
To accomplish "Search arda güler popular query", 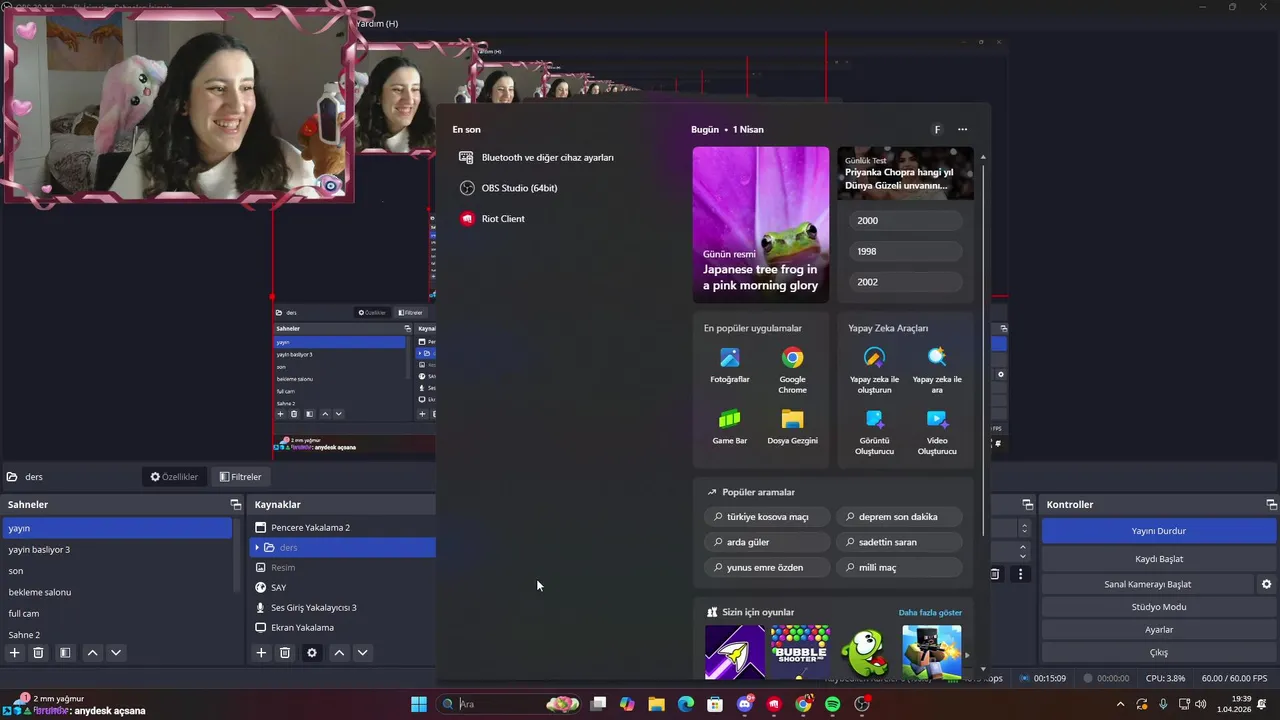I will click(767, 542).
